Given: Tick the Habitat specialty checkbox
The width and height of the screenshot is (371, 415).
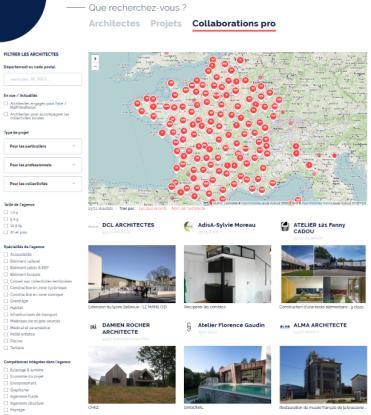Looking at the screenshot, I should [x=6, y=308].
